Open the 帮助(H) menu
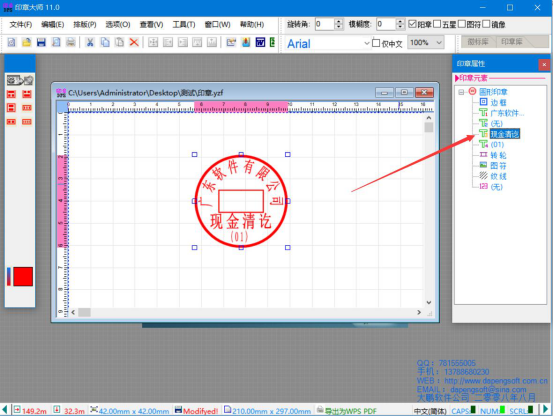Viewport: 554px width, 417px height. (252, 24)
